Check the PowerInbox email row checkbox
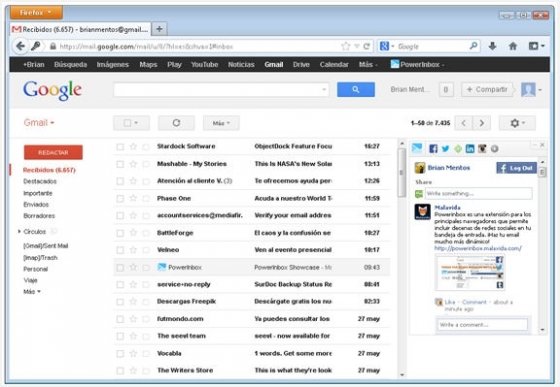Screen dimensions: 560x387 120,267
